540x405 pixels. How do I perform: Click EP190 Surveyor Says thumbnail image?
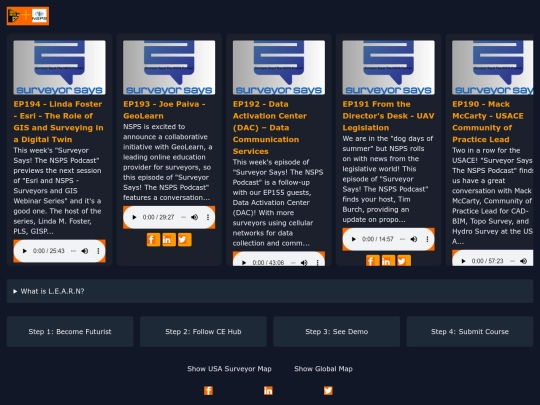492,68
